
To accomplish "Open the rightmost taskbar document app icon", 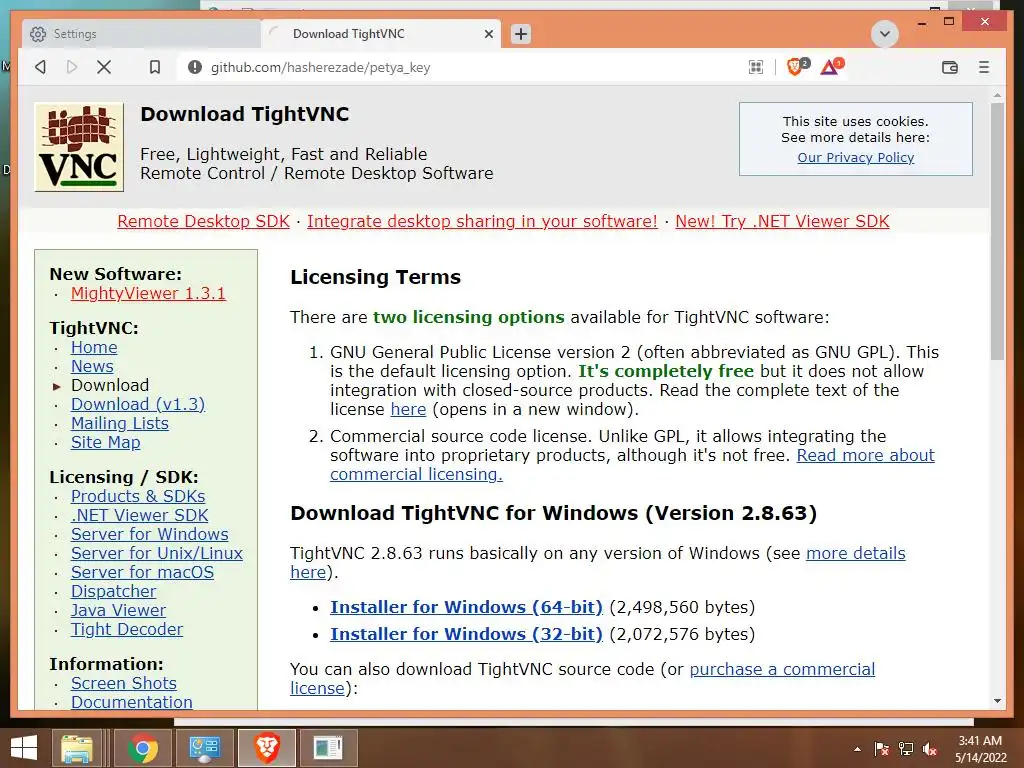I will (328, 748).
